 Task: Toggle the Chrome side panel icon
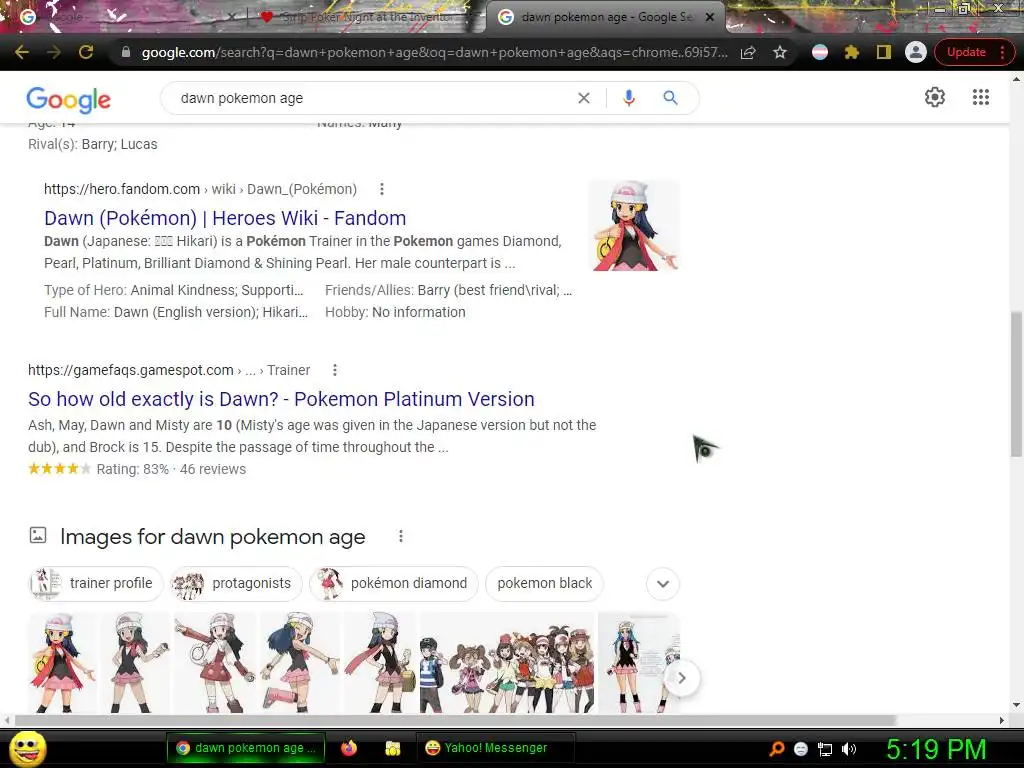(x=884, y=52)
